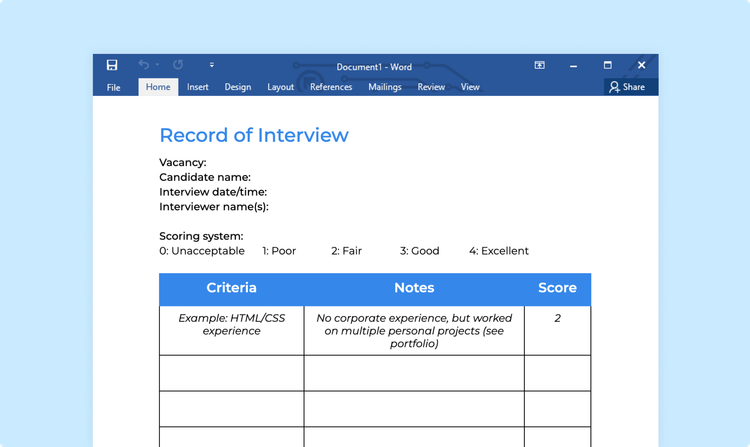
Task: Minimize the Word window
Action: (x=574, y=65)
